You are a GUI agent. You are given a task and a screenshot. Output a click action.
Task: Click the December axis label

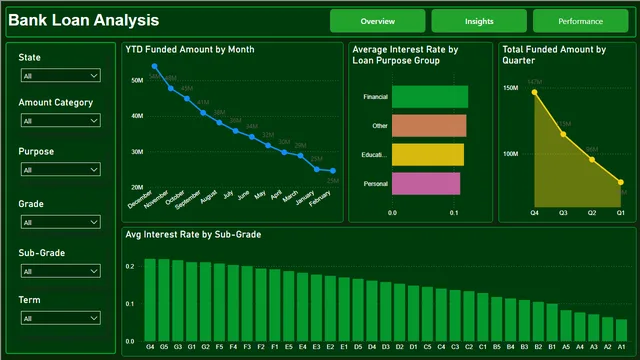(x=140, y=199)
